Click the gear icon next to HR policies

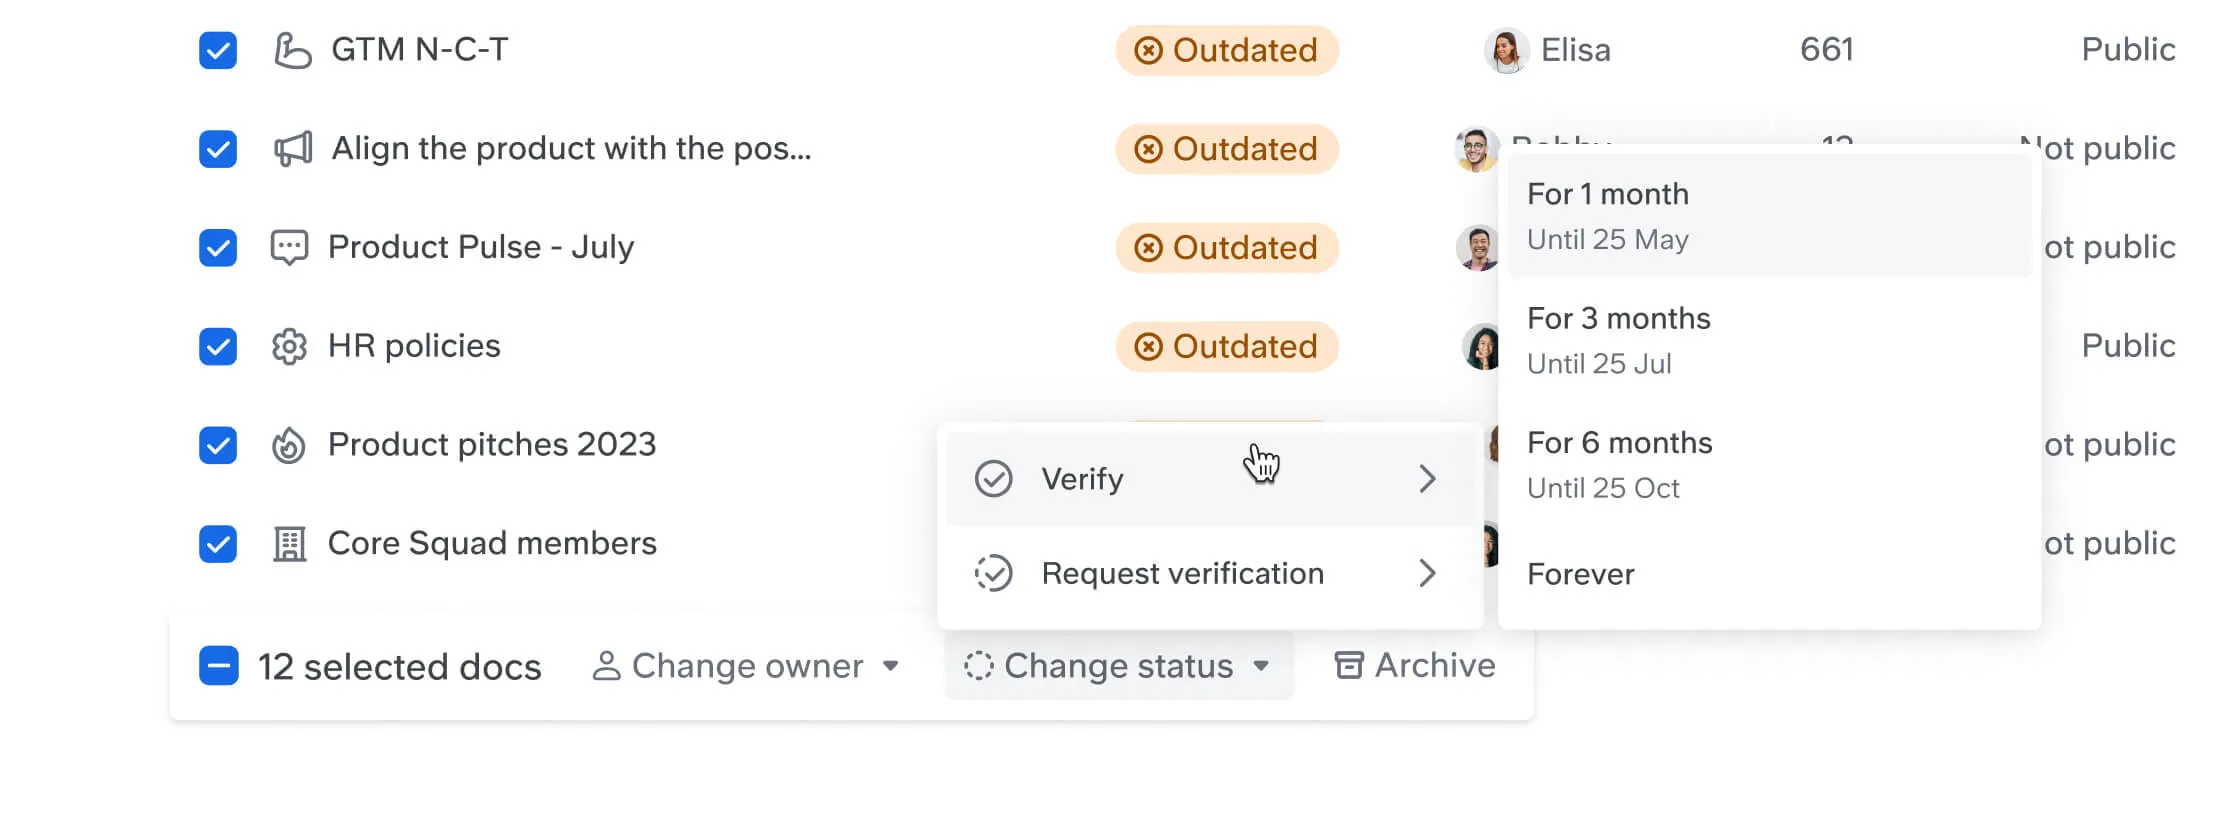289,347
